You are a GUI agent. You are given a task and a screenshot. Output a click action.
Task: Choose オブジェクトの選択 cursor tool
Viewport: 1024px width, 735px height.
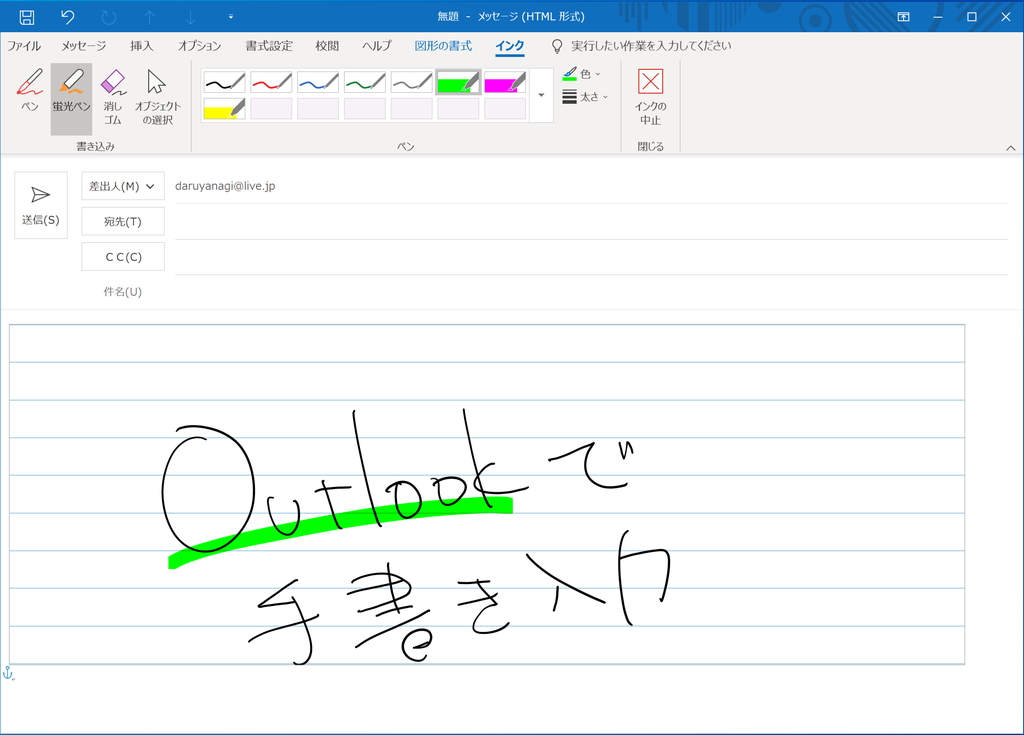coord(157,97)
